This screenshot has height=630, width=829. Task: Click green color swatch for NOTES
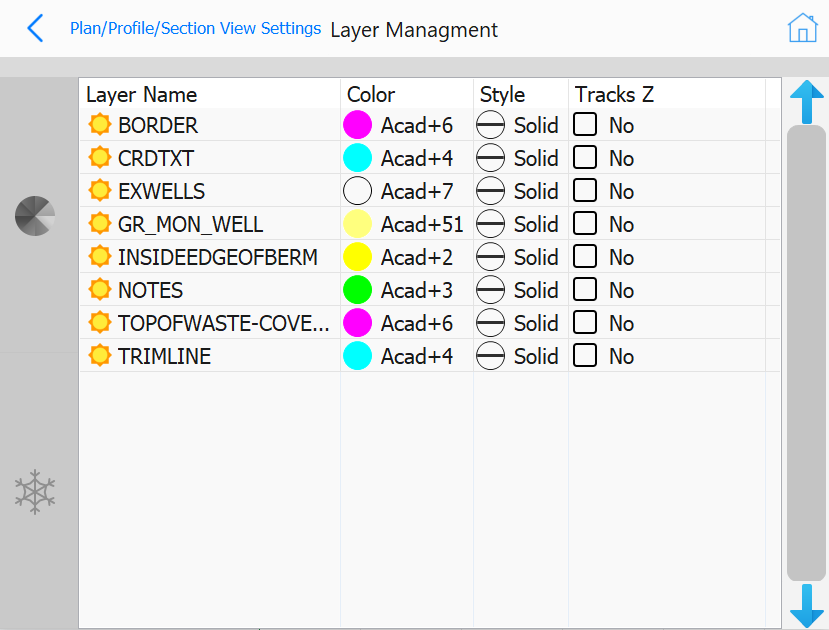point(357,290)
